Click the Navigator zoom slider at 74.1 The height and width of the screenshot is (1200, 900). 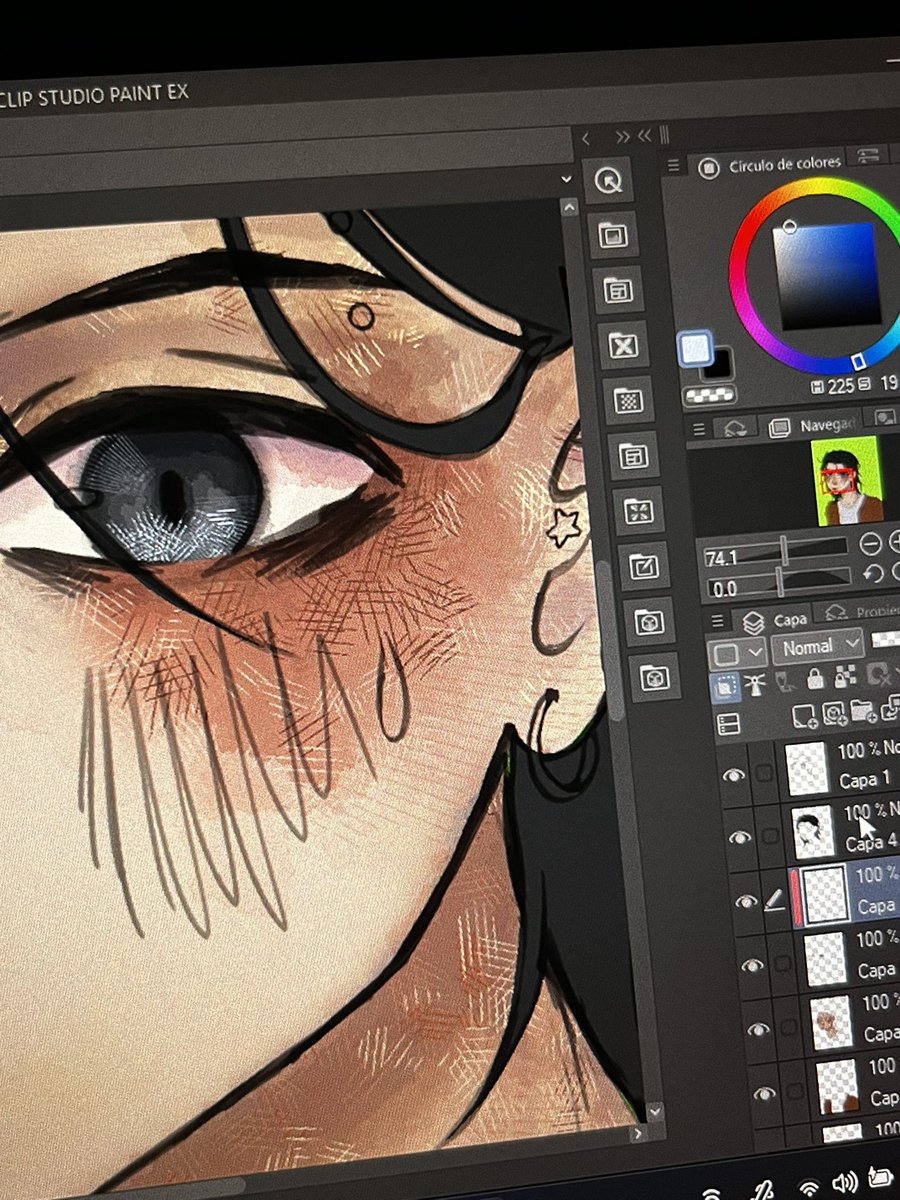coord(776,553)
